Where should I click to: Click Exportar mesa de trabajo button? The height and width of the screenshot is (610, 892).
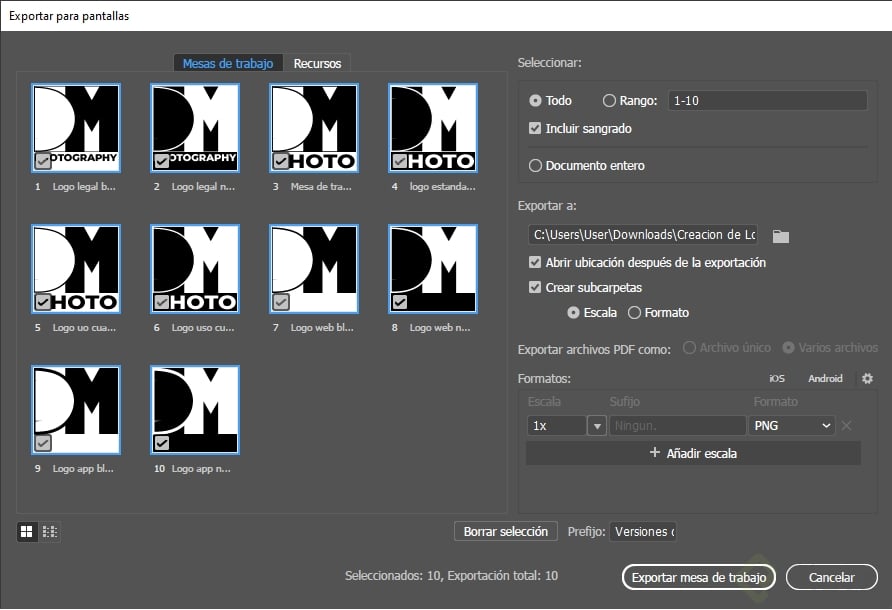(699, 578)
